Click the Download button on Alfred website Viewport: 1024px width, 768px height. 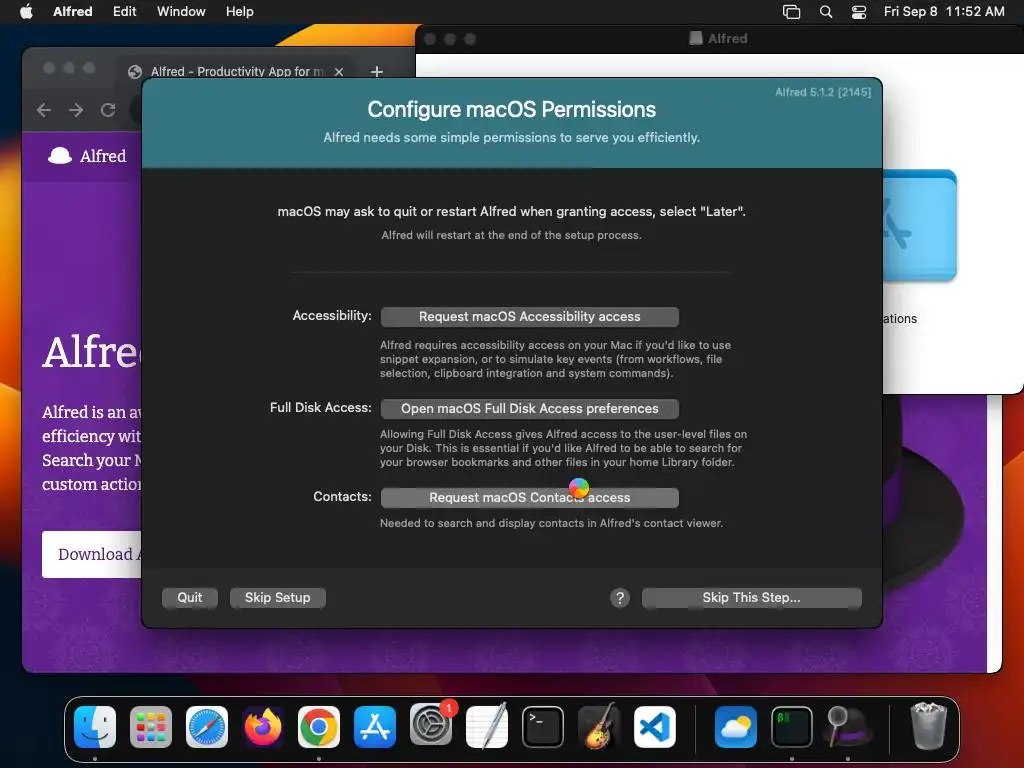(91, 554)
